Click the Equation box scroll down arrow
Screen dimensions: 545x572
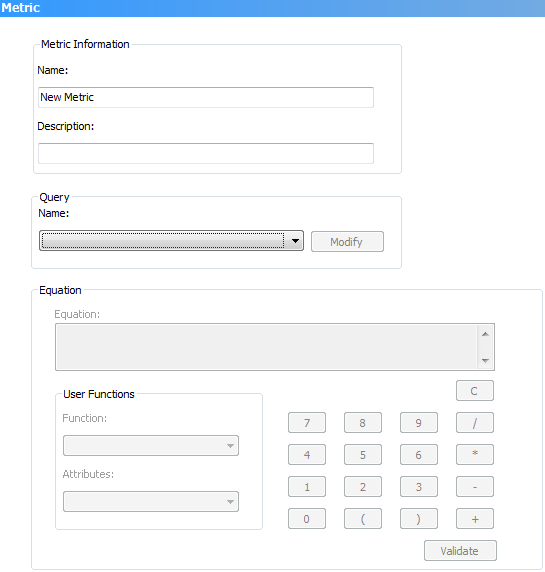(485, 360)
